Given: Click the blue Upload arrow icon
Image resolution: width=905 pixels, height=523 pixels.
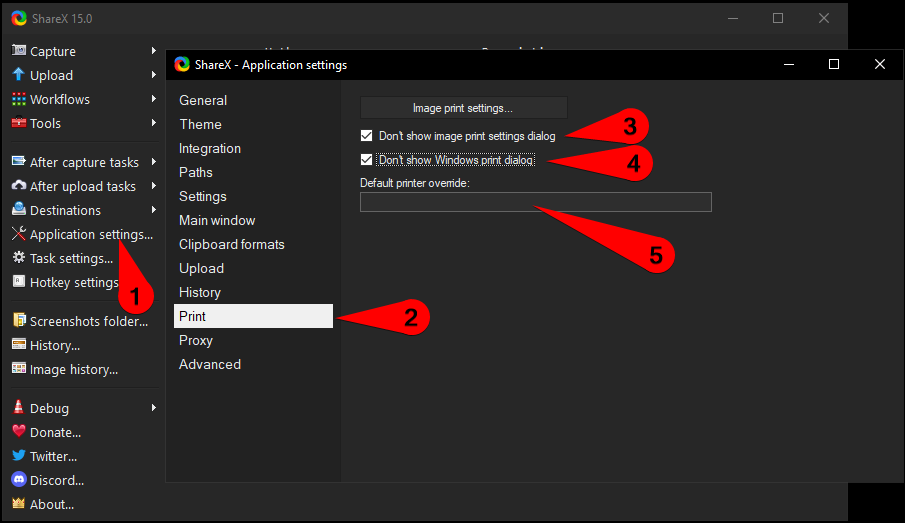Looking at the screenshot, I should click(x=18, y=74).
